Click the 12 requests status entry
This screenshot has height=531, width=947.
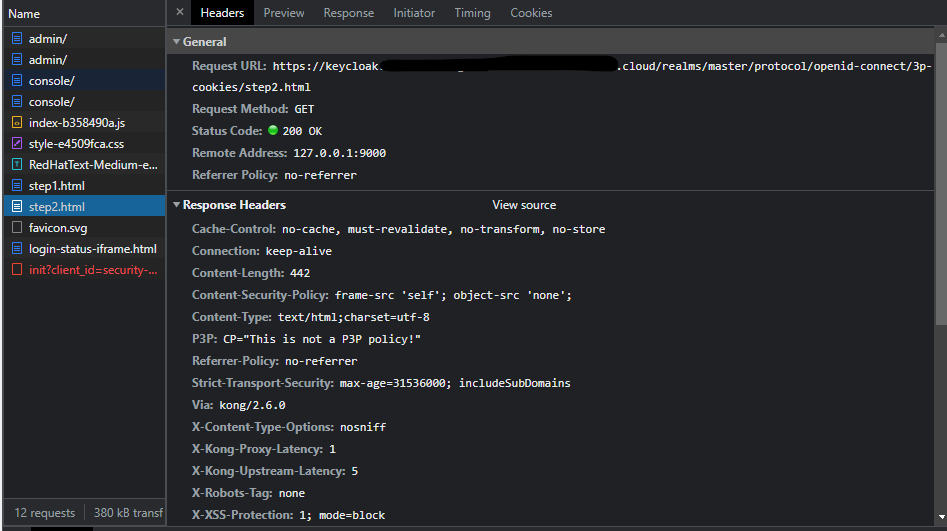click(45, 513)
